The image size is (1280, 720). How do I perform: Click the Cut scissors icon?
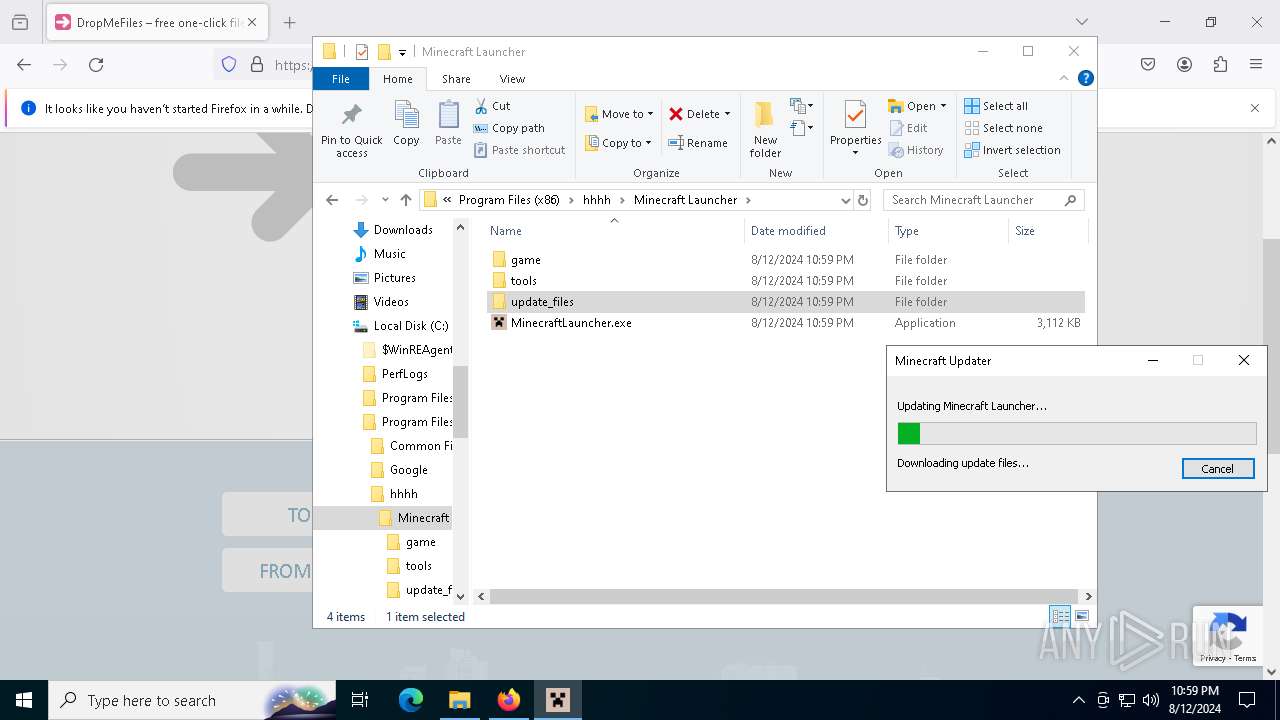pyautogui.click(x=481, y=106)
